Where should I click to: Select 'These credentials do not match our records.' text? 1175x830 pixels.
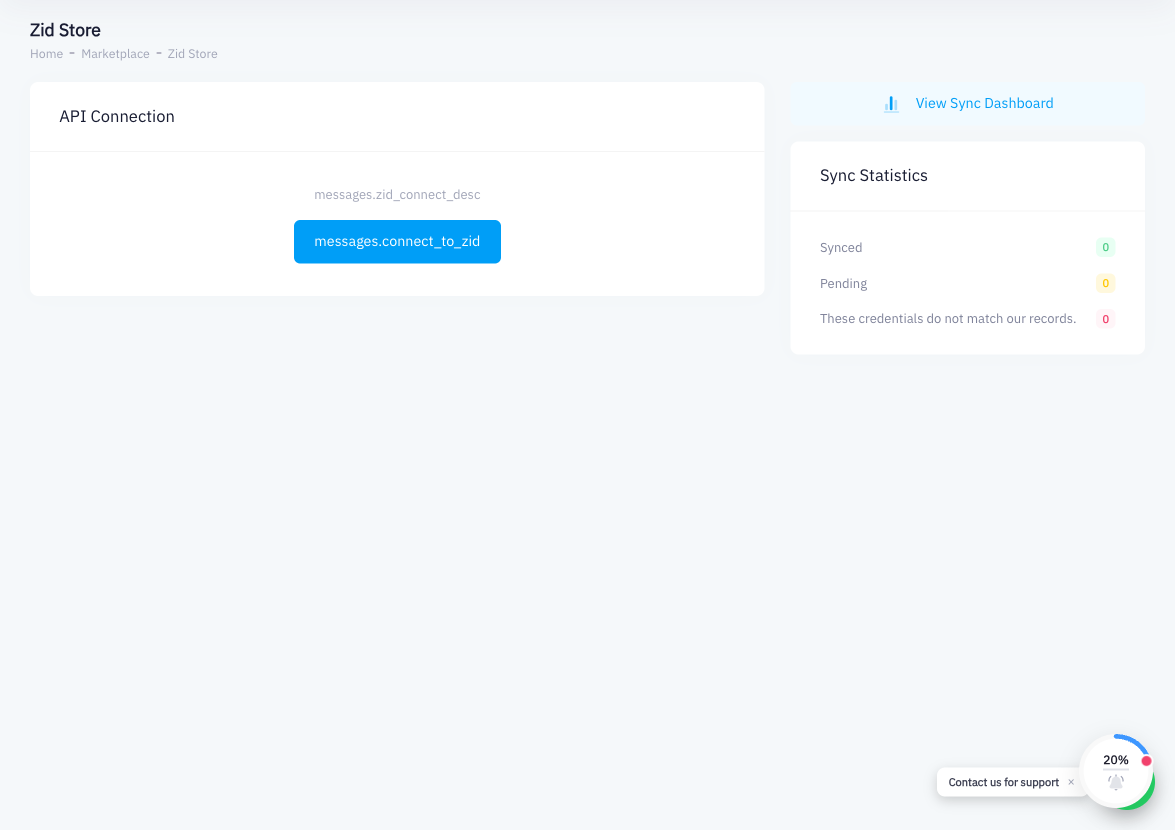tap(948, 318)
